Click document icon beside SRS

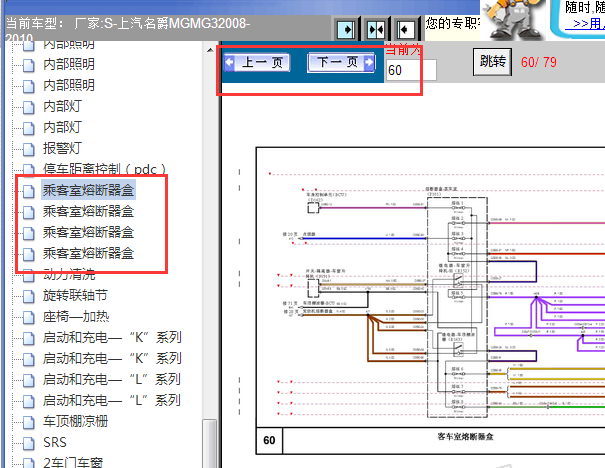[29, 443]
